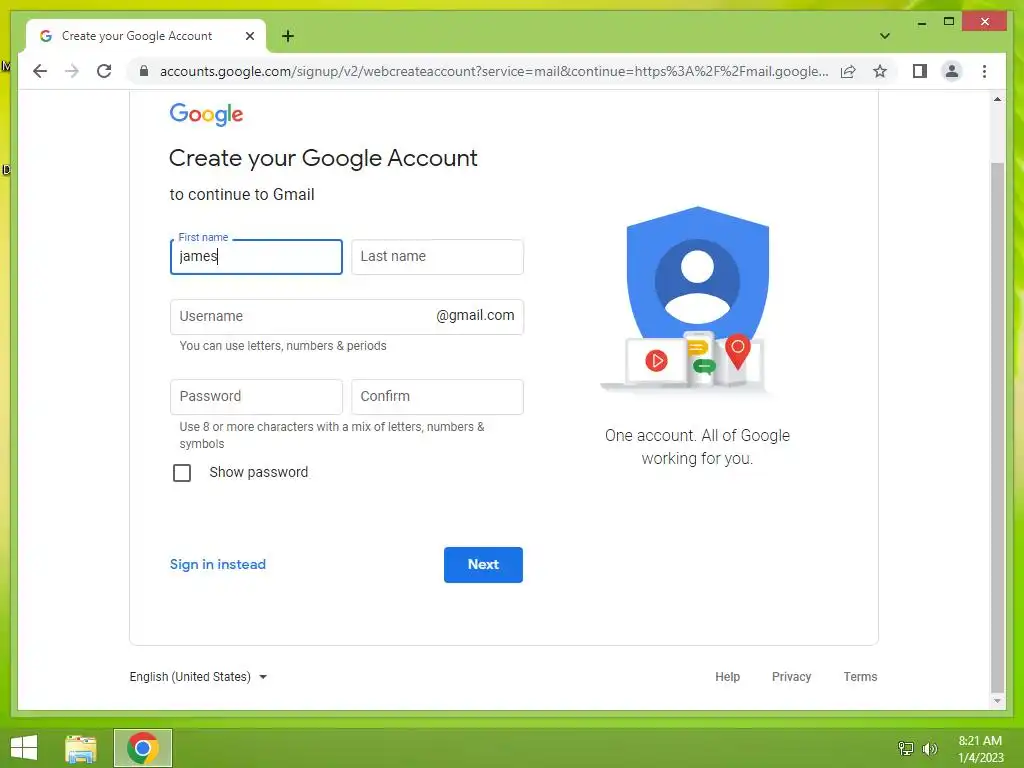
Task: Close the Create your Google Account tab
Action: click(x=249, y=36)
